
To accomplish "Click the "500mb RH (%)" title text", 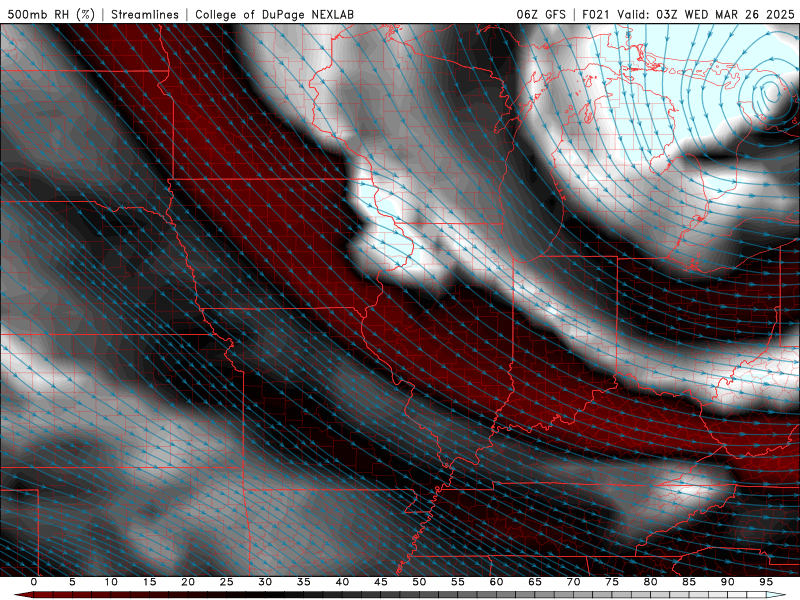I will point(51,14).
